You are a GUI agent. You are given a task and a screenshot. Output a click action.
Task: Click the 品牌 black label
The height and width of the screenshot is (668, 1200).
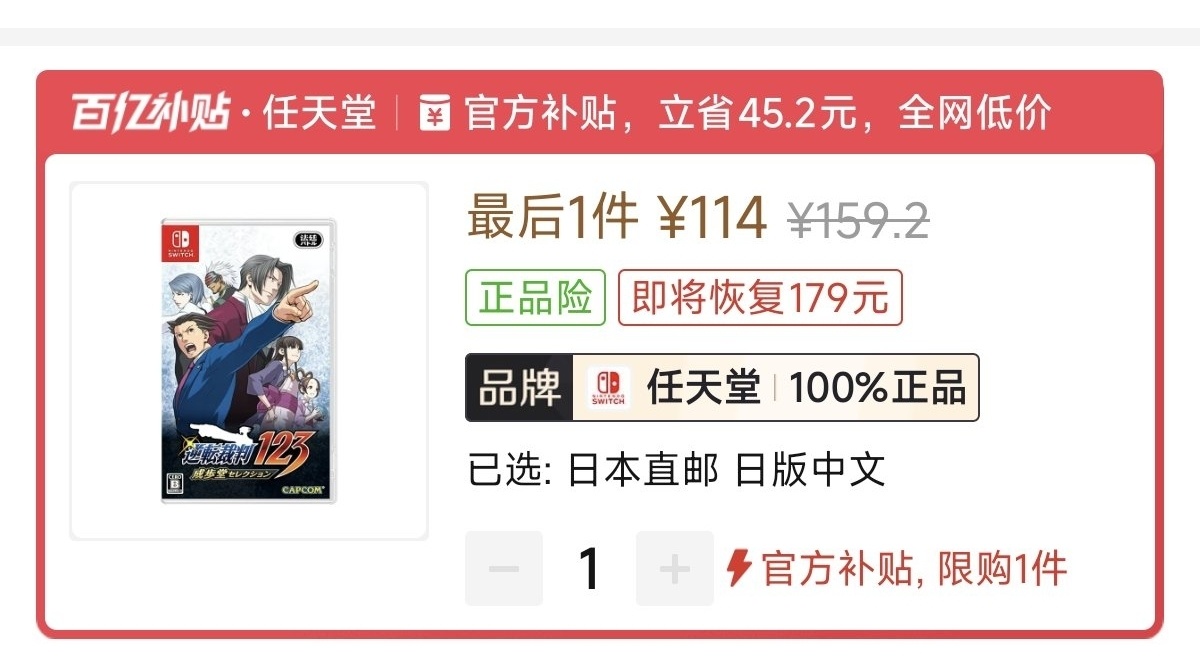click(520, 387)
